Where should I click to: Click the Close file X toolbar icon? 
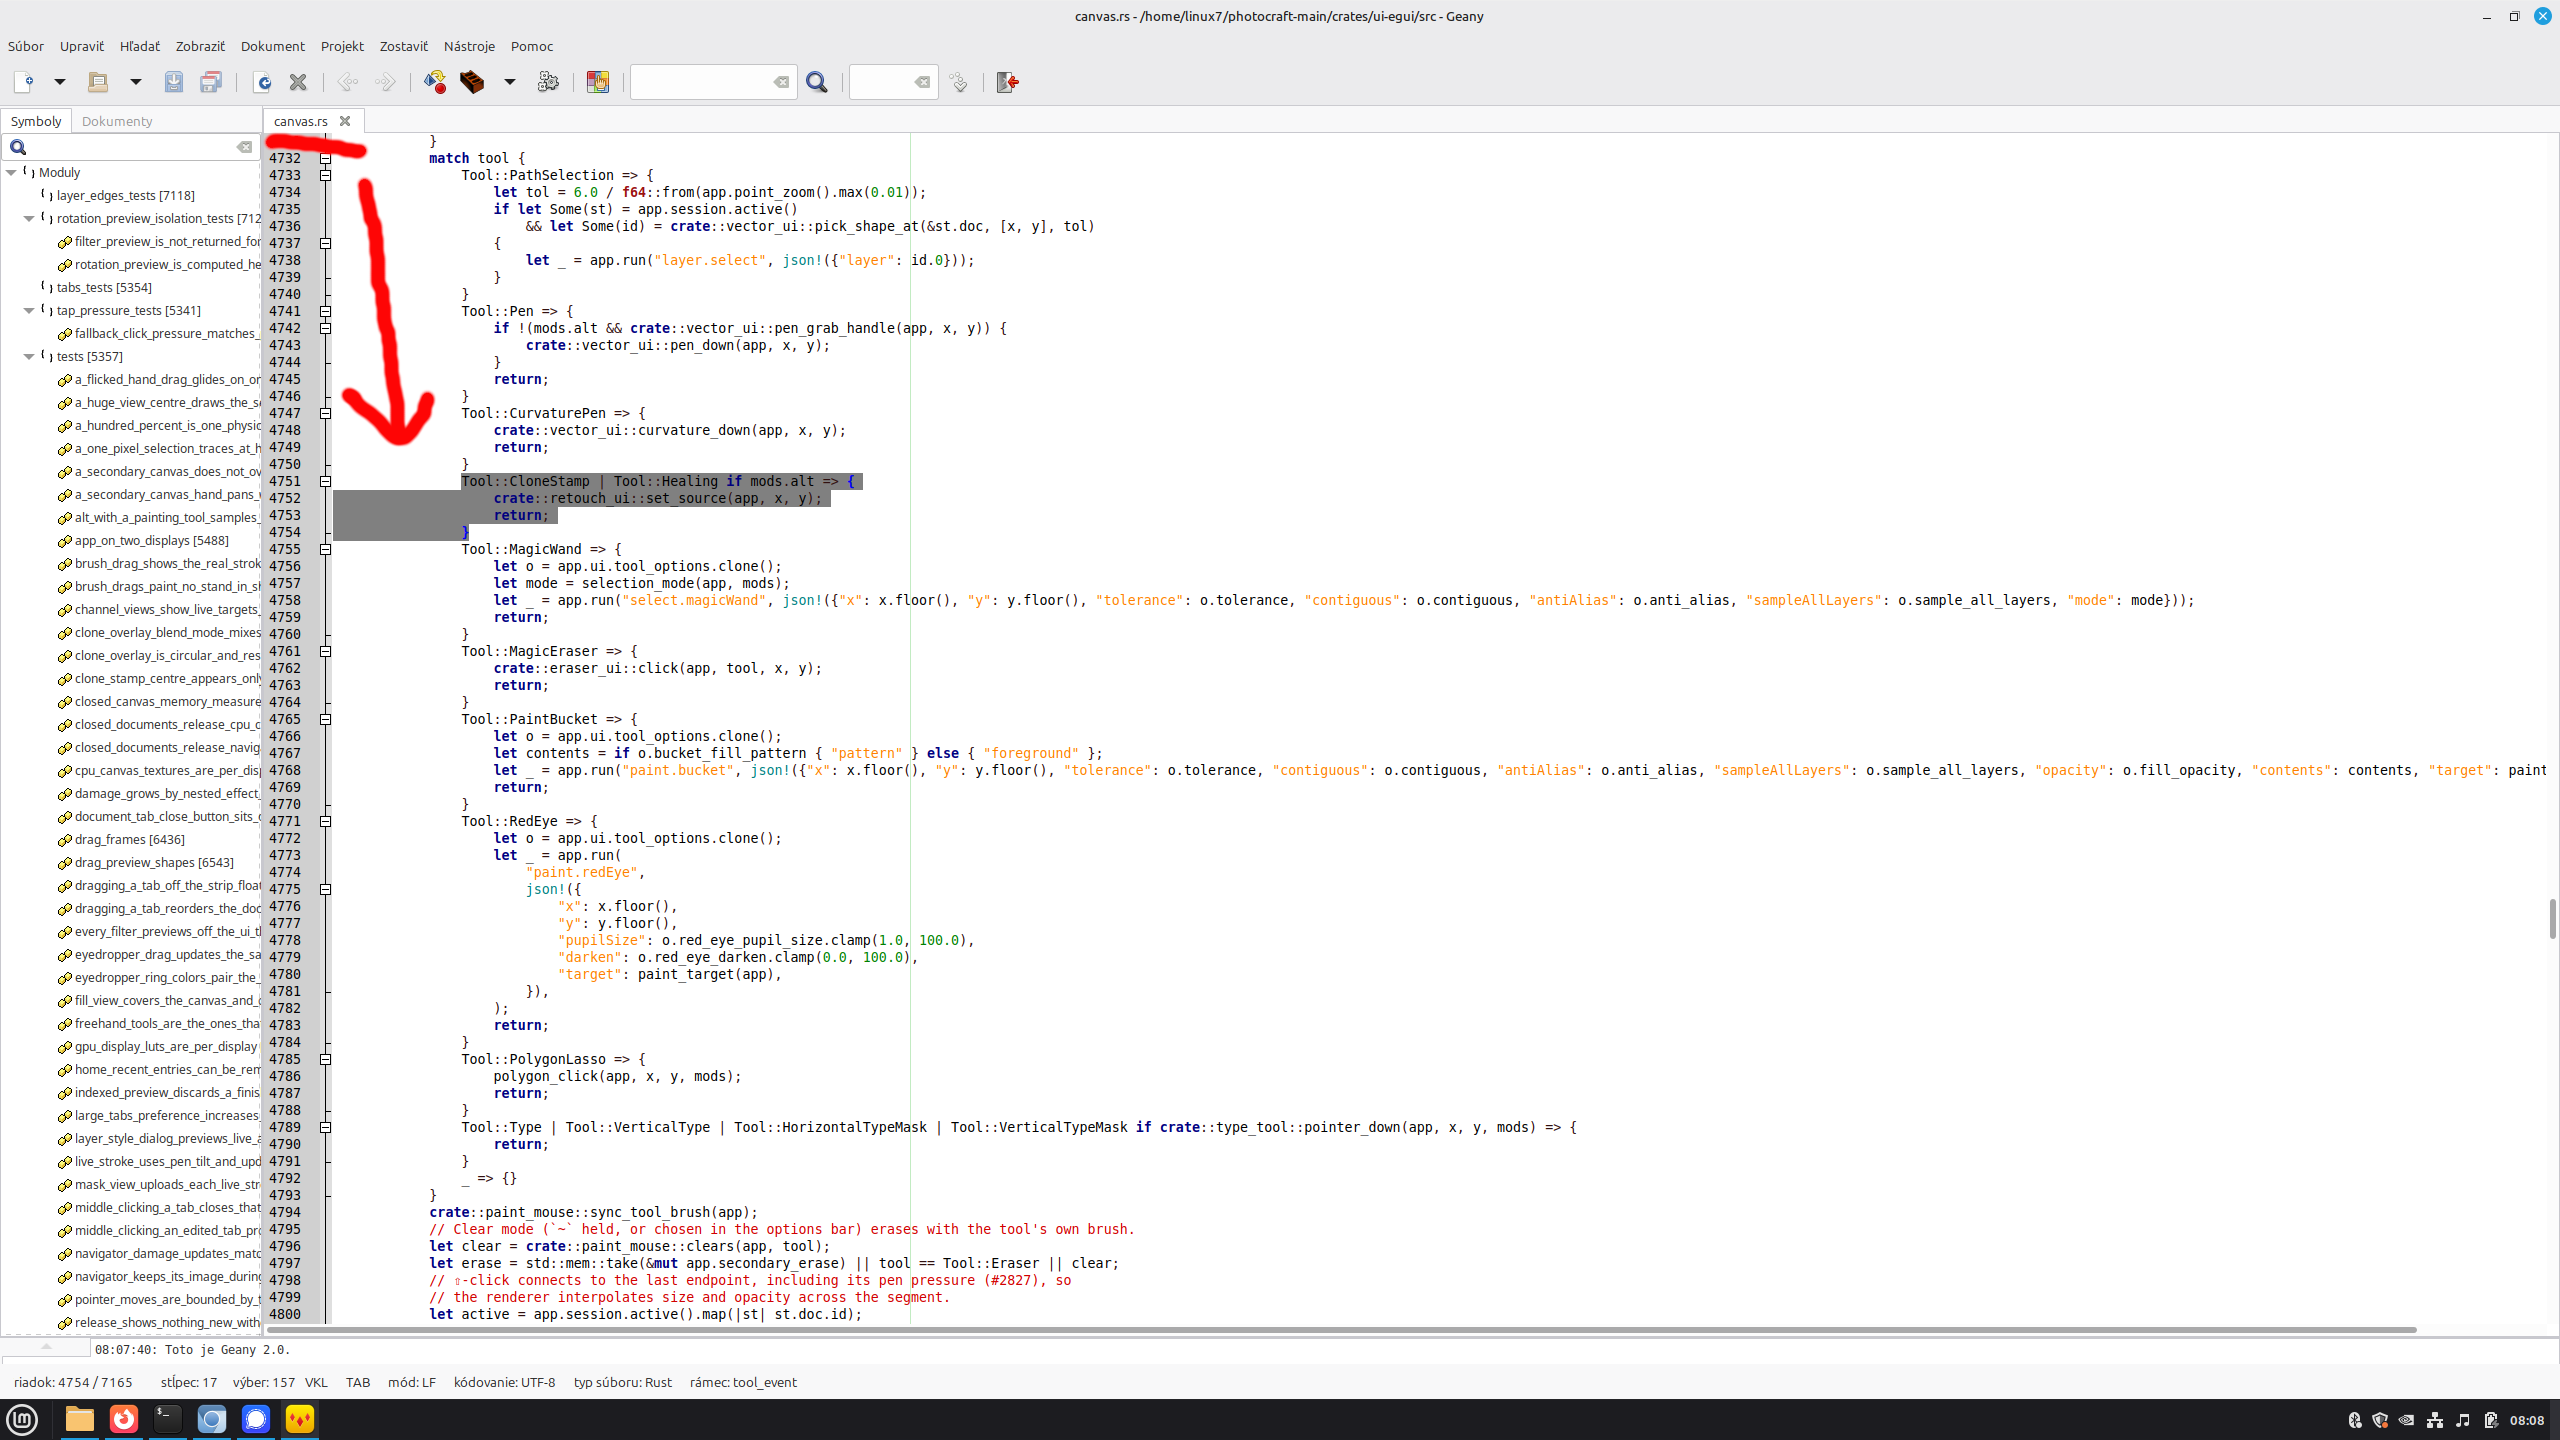298,82
